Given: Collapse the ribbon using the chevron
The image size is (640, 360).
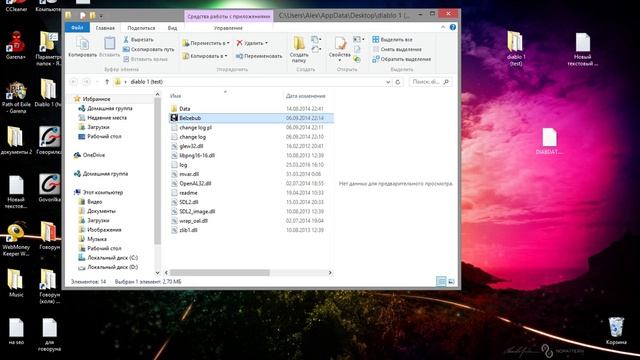Looking at the screenshot, I should point(443,27).
